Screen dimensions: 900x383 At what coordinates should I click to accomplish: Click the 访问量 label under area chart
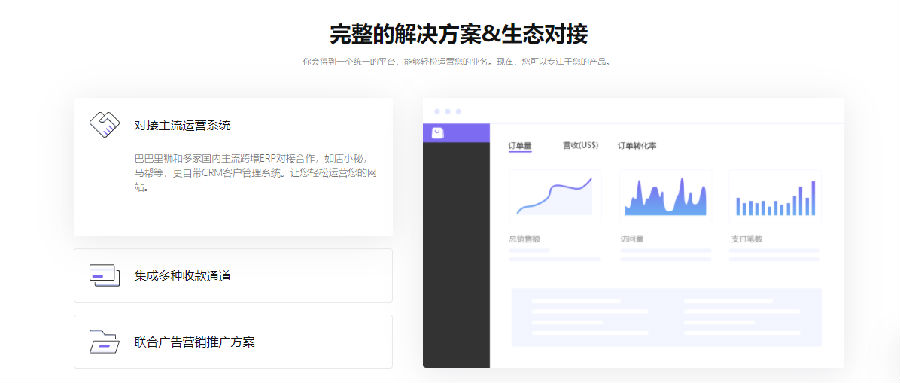(631, 239)
